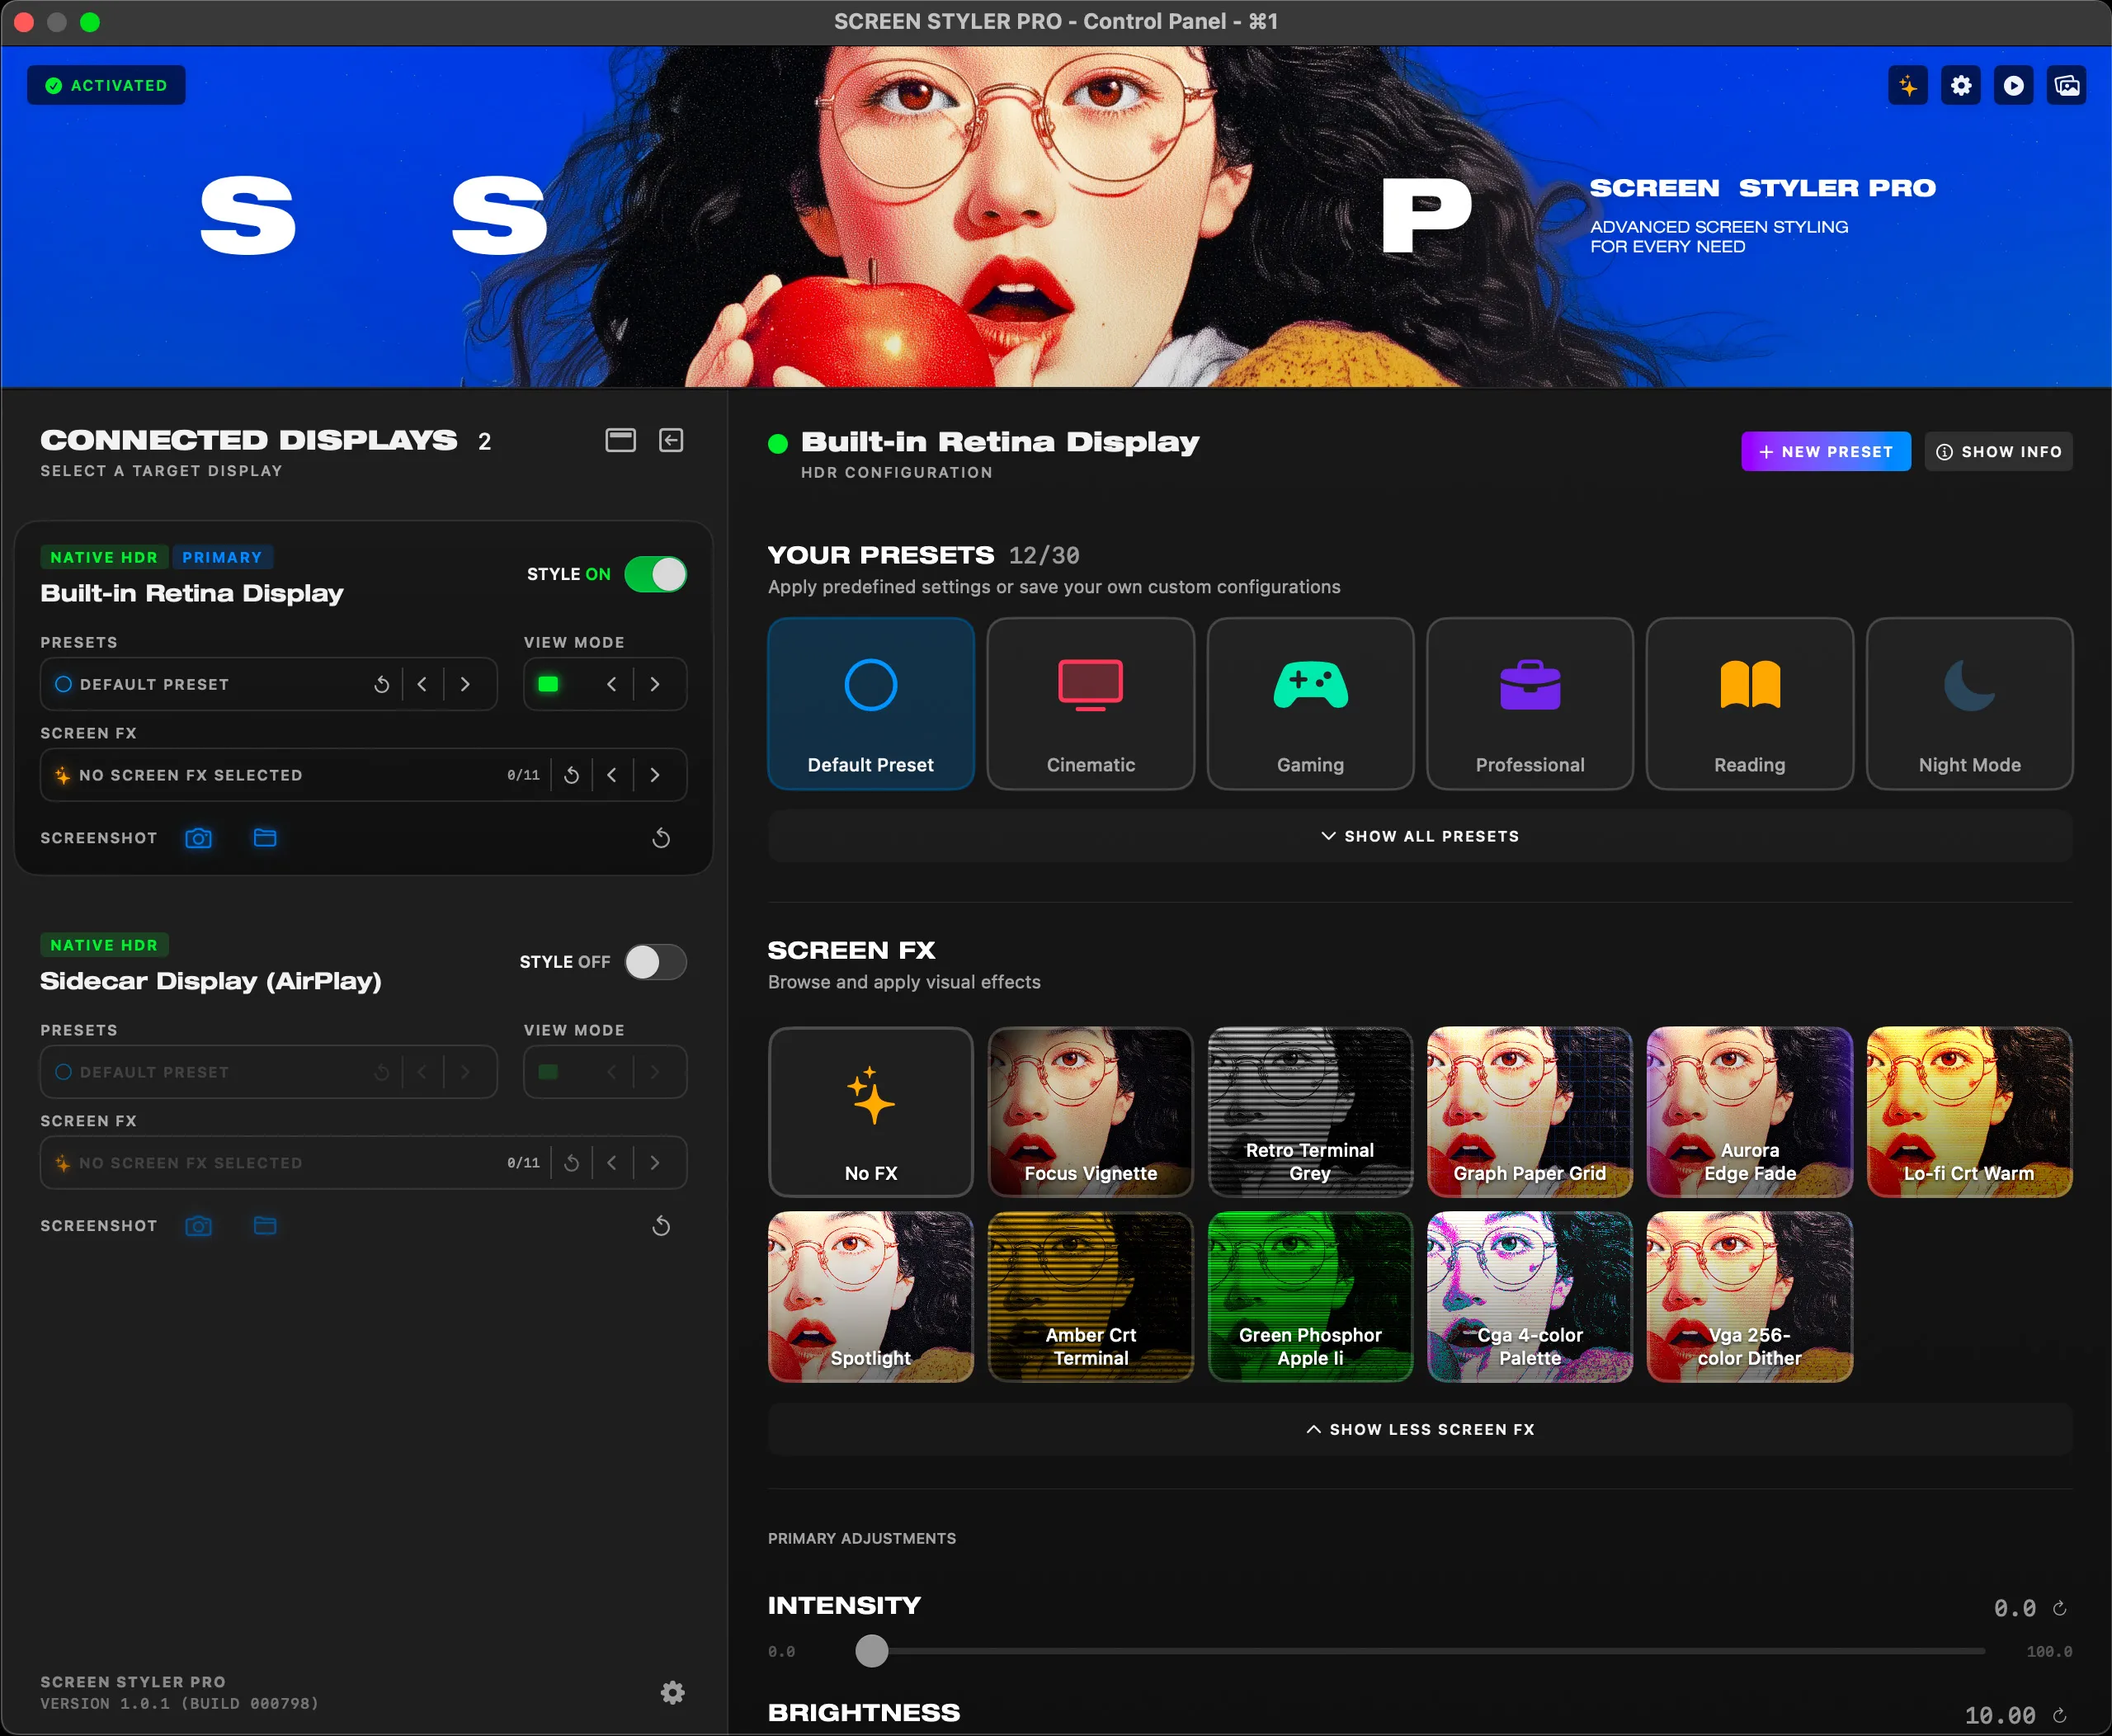The width and height of the screenshot is (2112, 1736).
Task: Expand Show All Presets
Action: (x=1419, y=836)
